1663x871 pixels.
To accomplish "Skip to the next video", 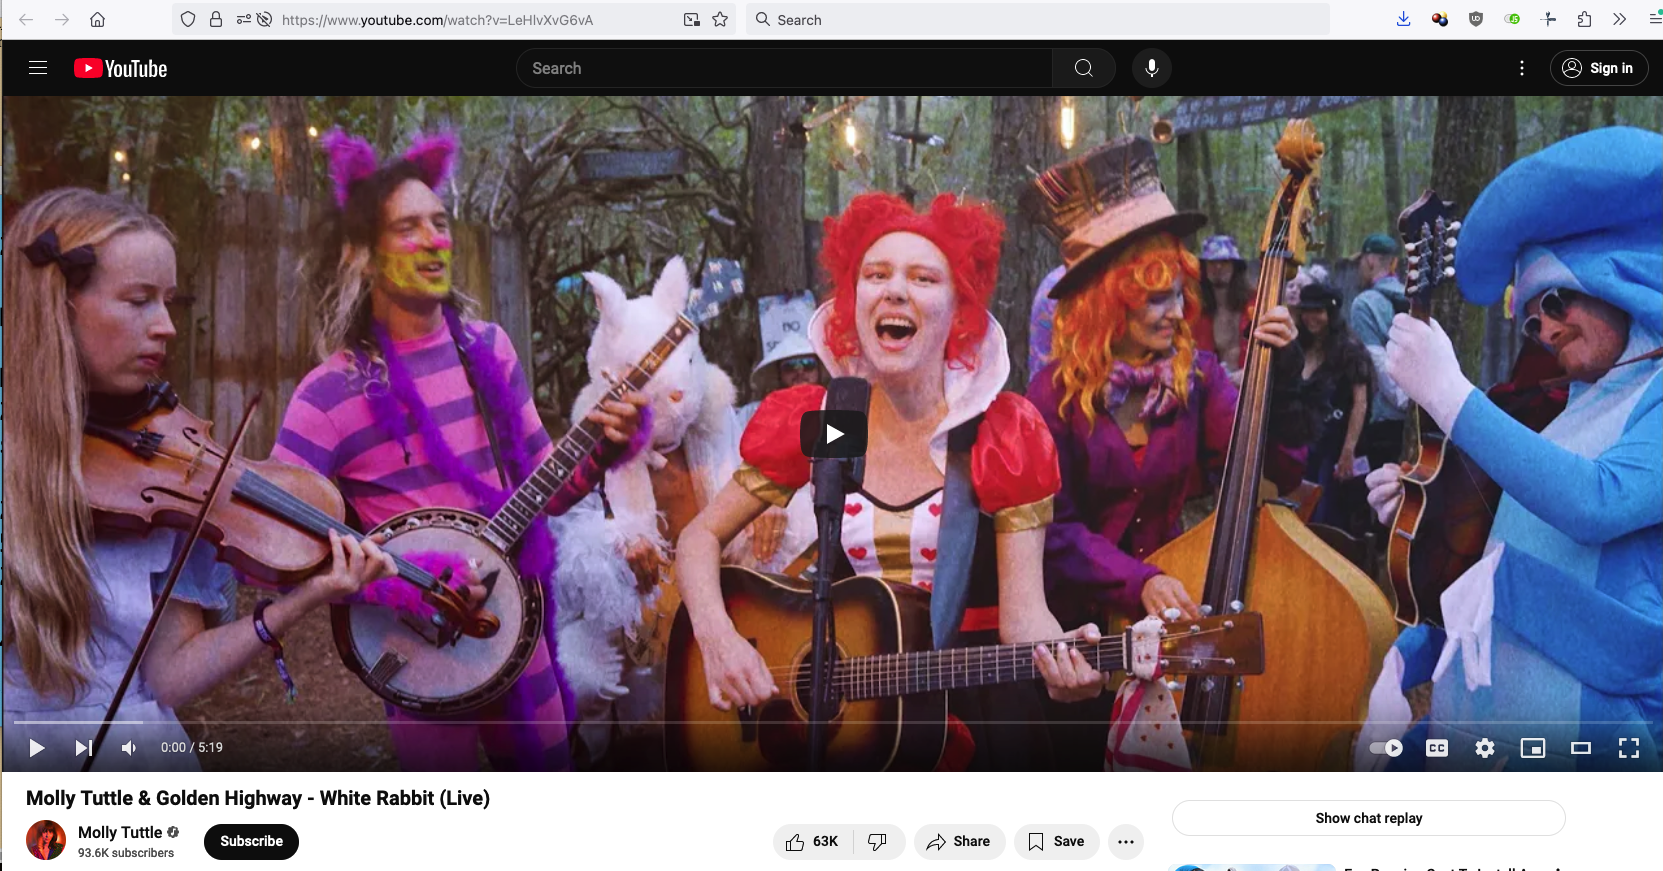I will [x=84, y=748].
